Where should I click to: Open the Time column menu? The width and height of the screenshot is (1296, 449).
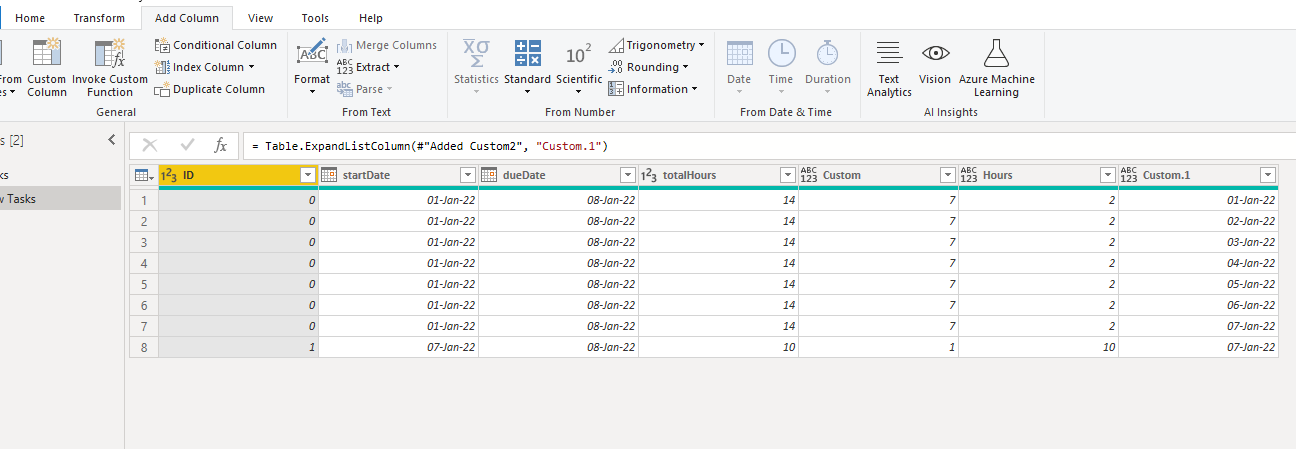[x=781, y=67]
